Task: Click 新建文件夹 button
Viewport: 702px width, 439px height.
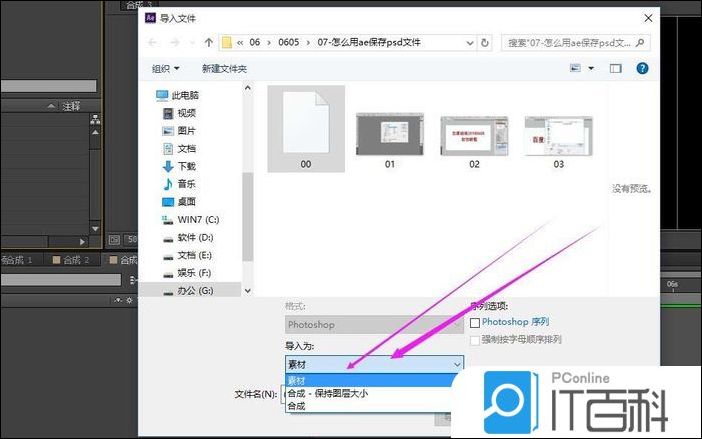Action: pos(224,68)
